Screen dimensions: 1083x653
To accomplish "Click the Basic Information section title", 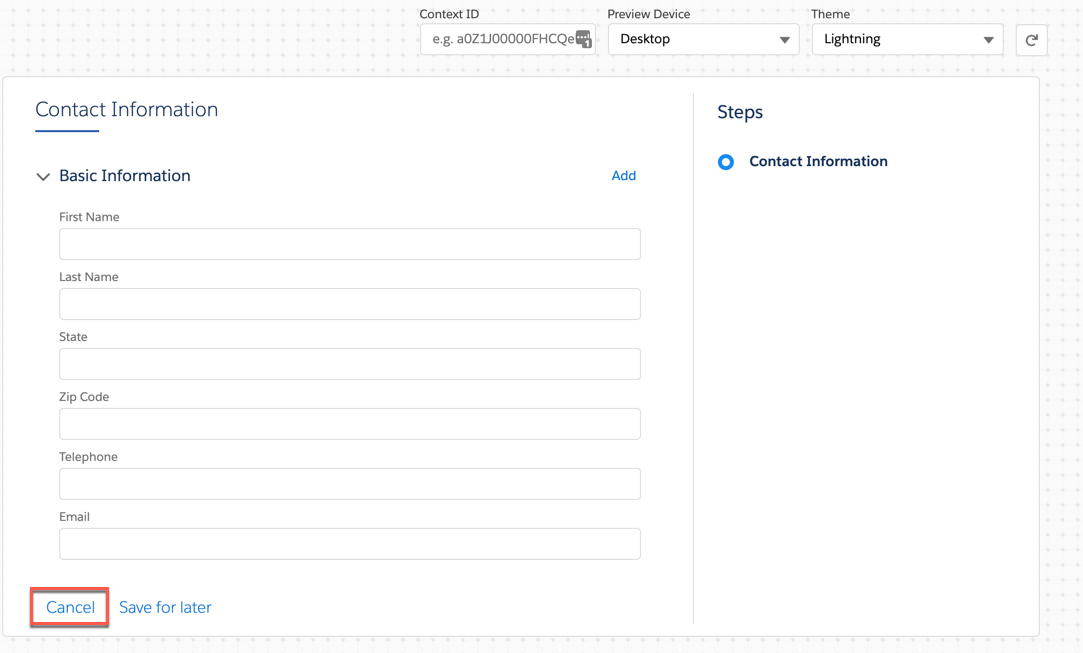I will click(125, 176).
